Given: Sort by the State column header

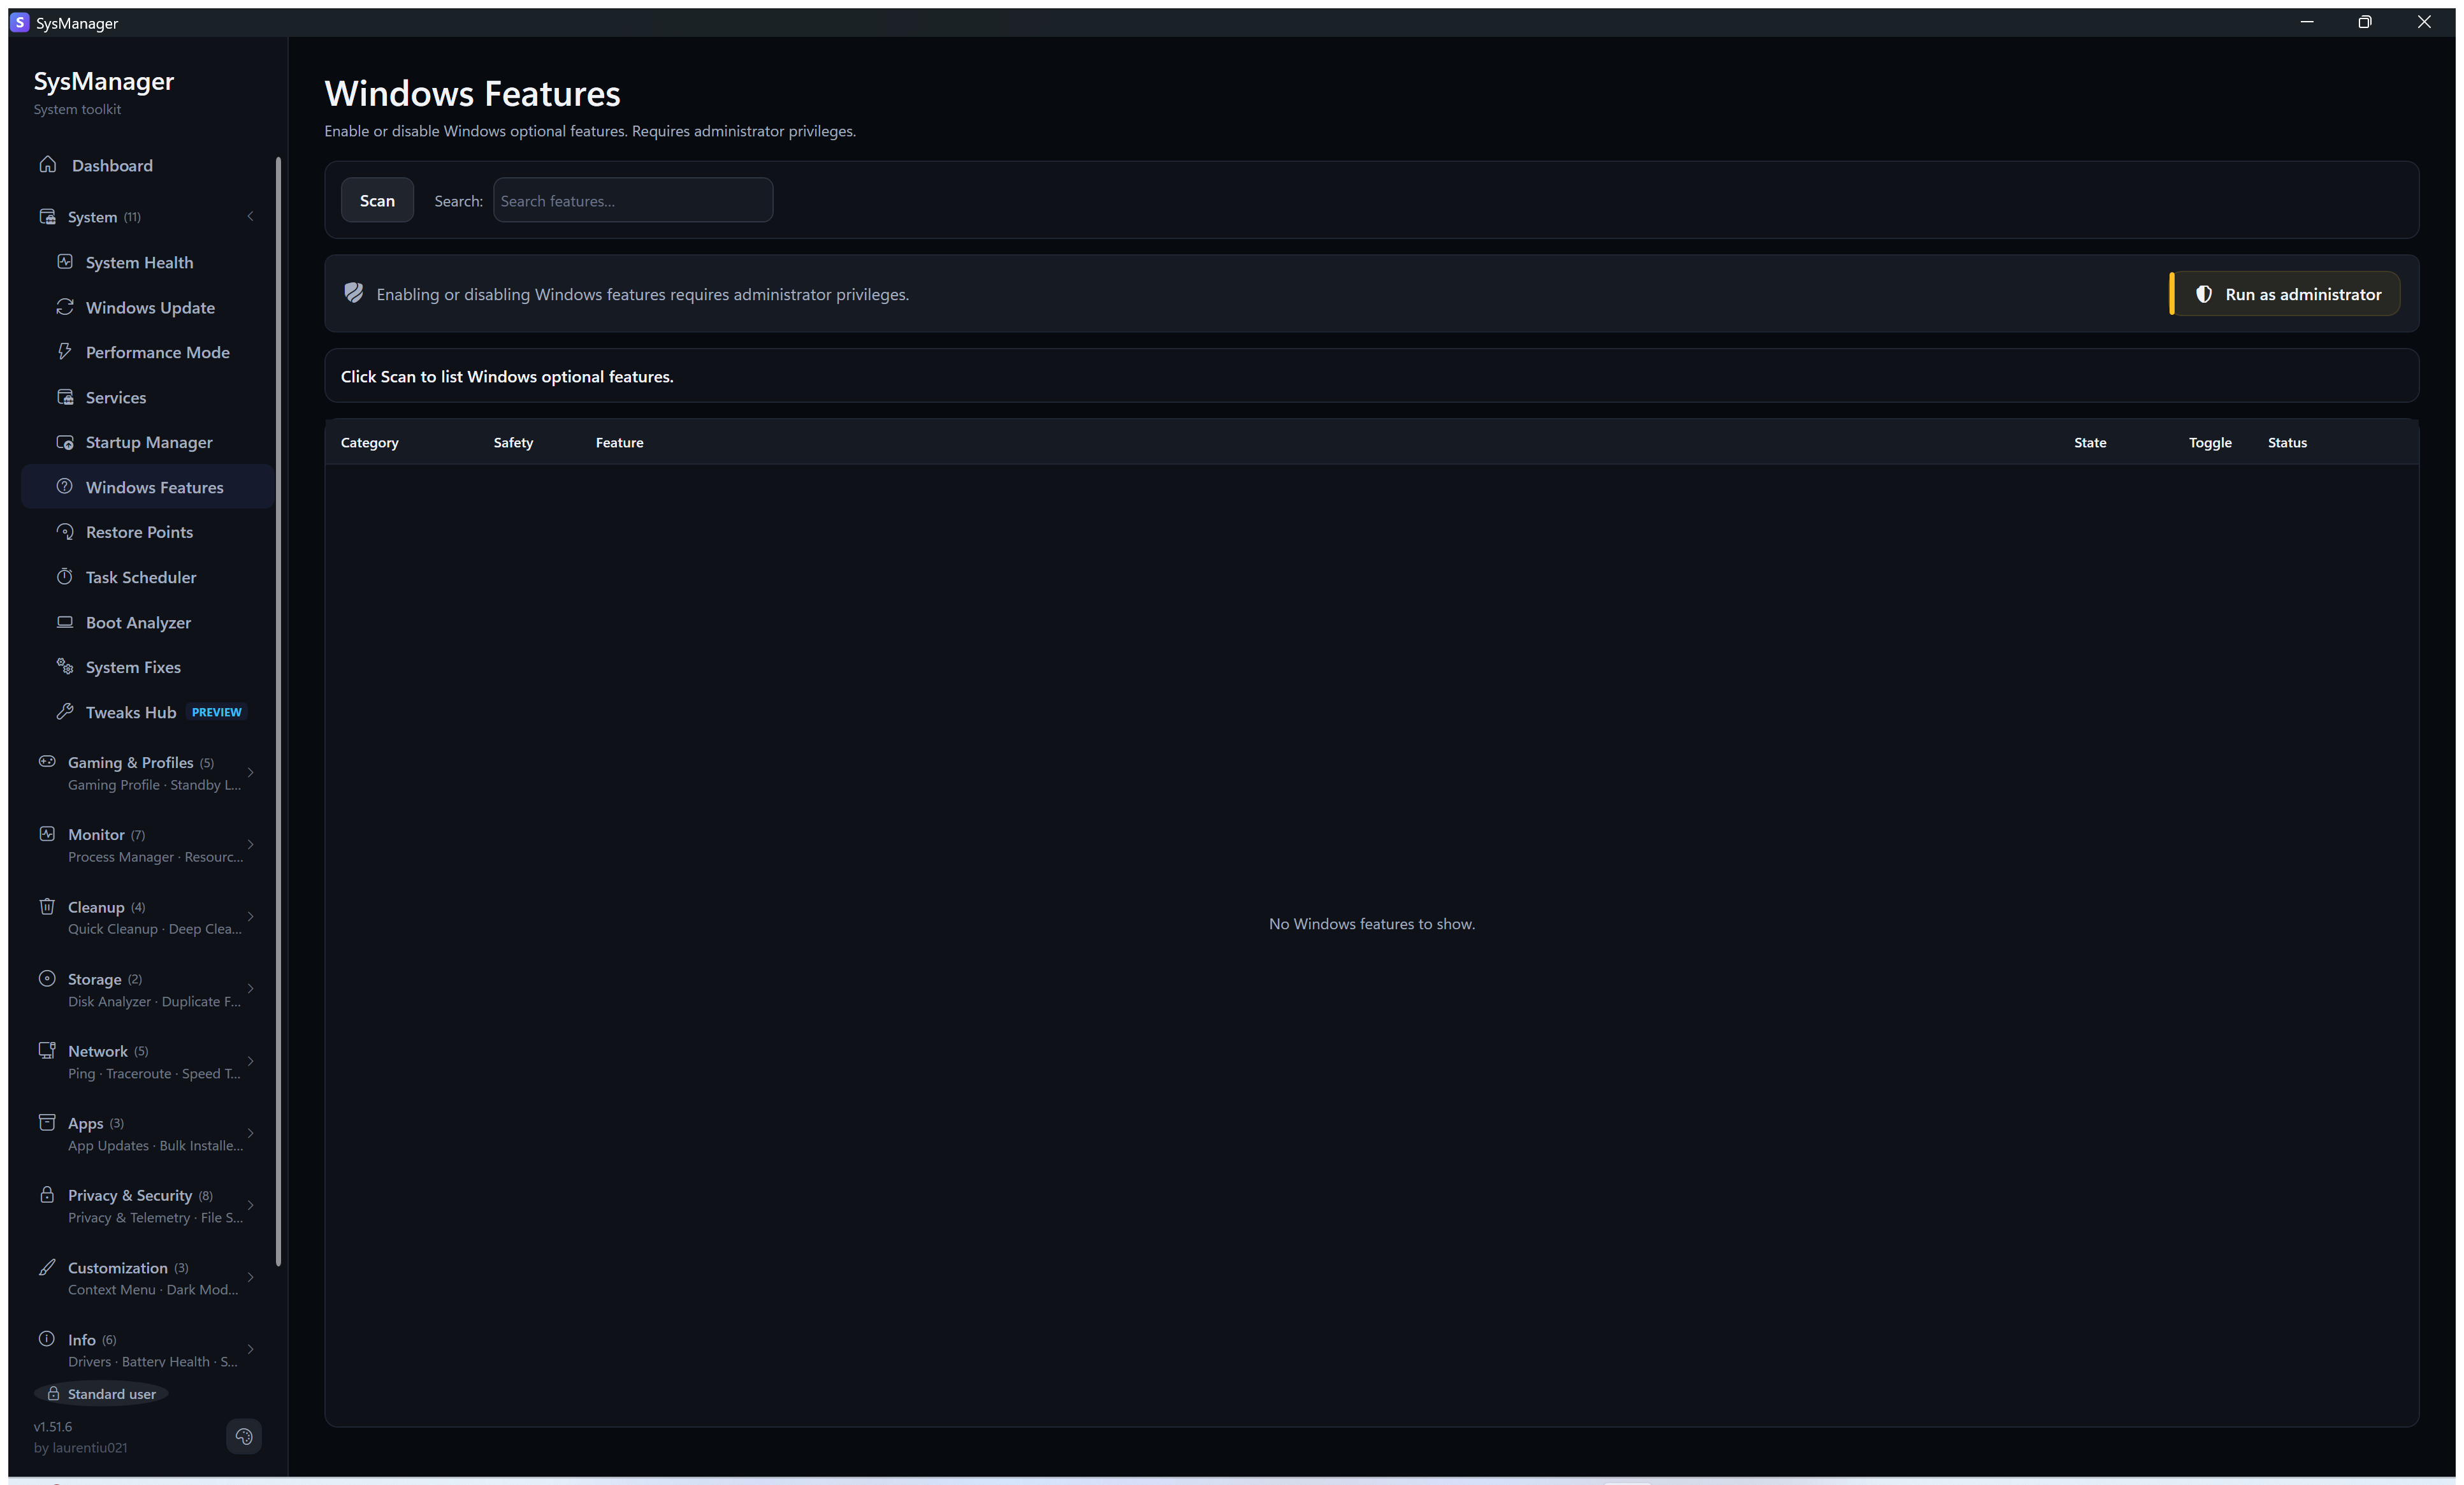Looking at the screenshot, I should pos(2090,442).
